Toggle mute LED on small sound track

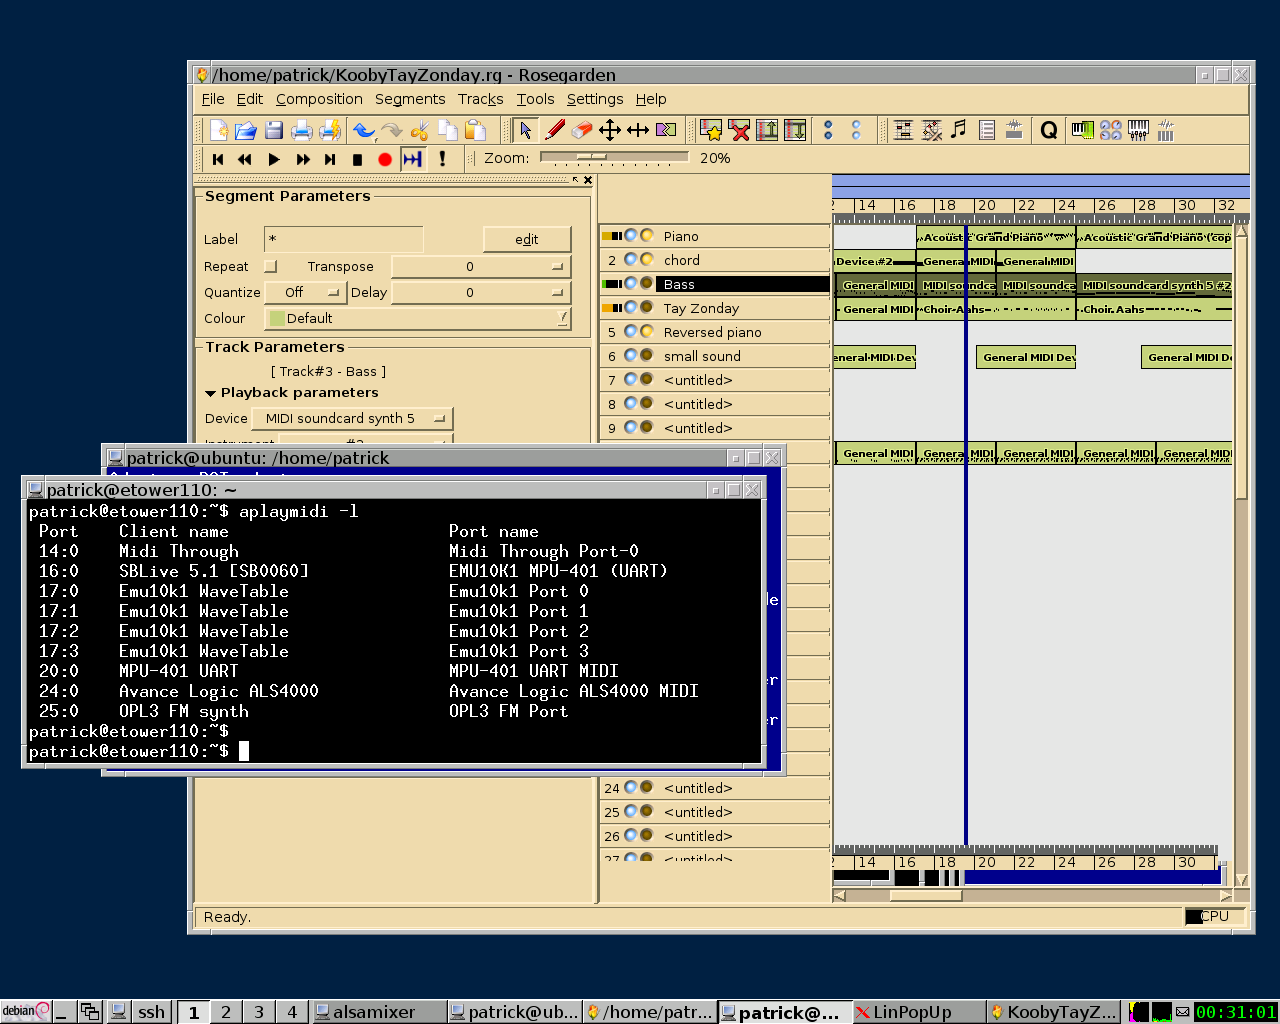pos(631,356)
